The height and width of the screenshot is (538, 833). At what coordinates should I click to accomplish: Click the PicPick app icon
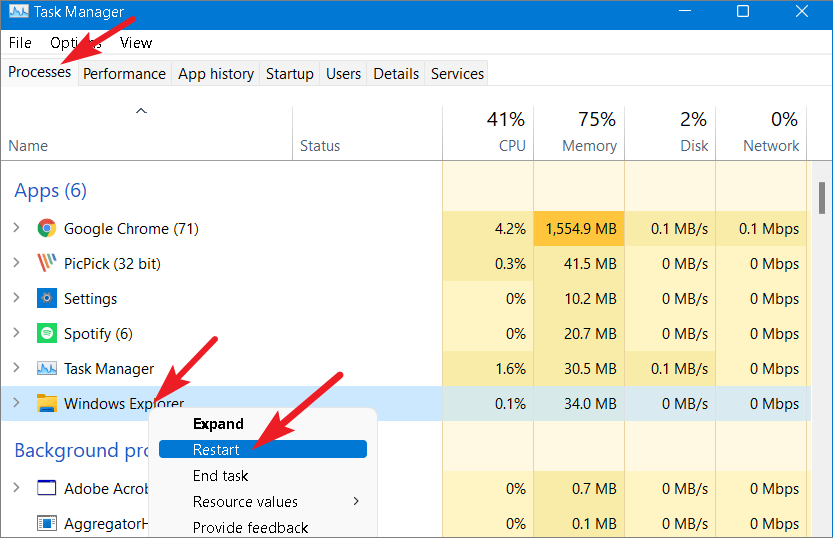click(x=47, y=263)
